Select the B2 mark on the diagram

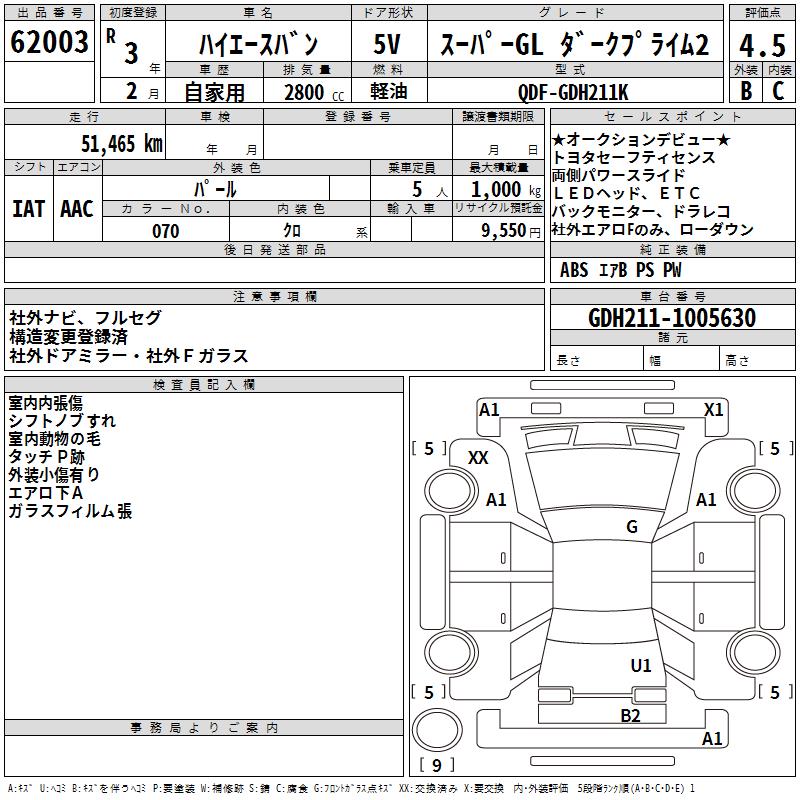(630, 716)
